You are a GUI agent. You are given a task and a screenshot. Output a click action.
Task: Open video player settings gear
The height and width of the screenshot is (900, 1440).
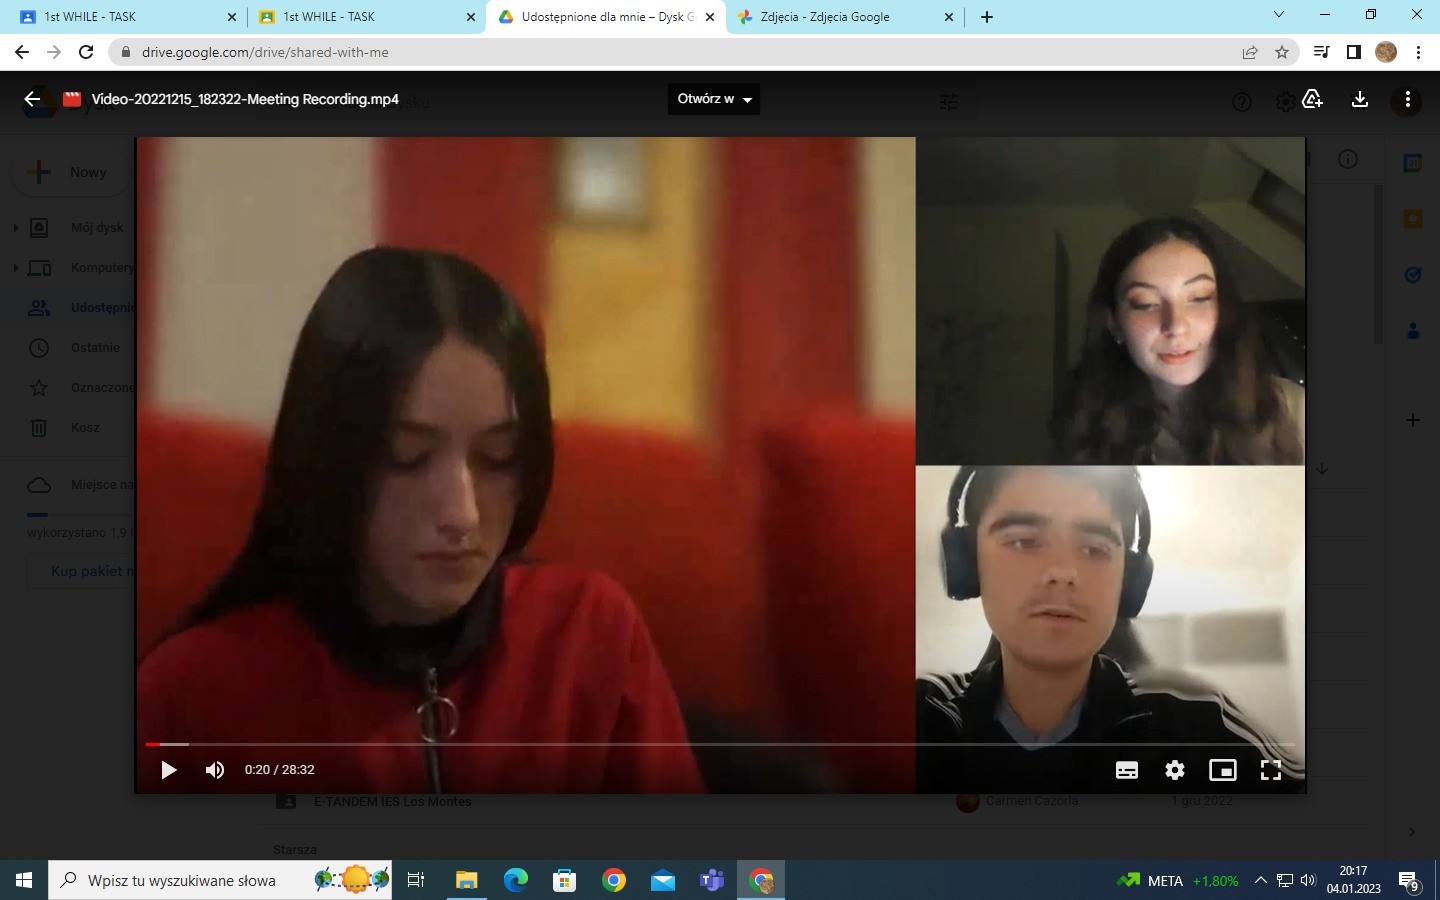pyautogui.click(x=1175, y=770)
